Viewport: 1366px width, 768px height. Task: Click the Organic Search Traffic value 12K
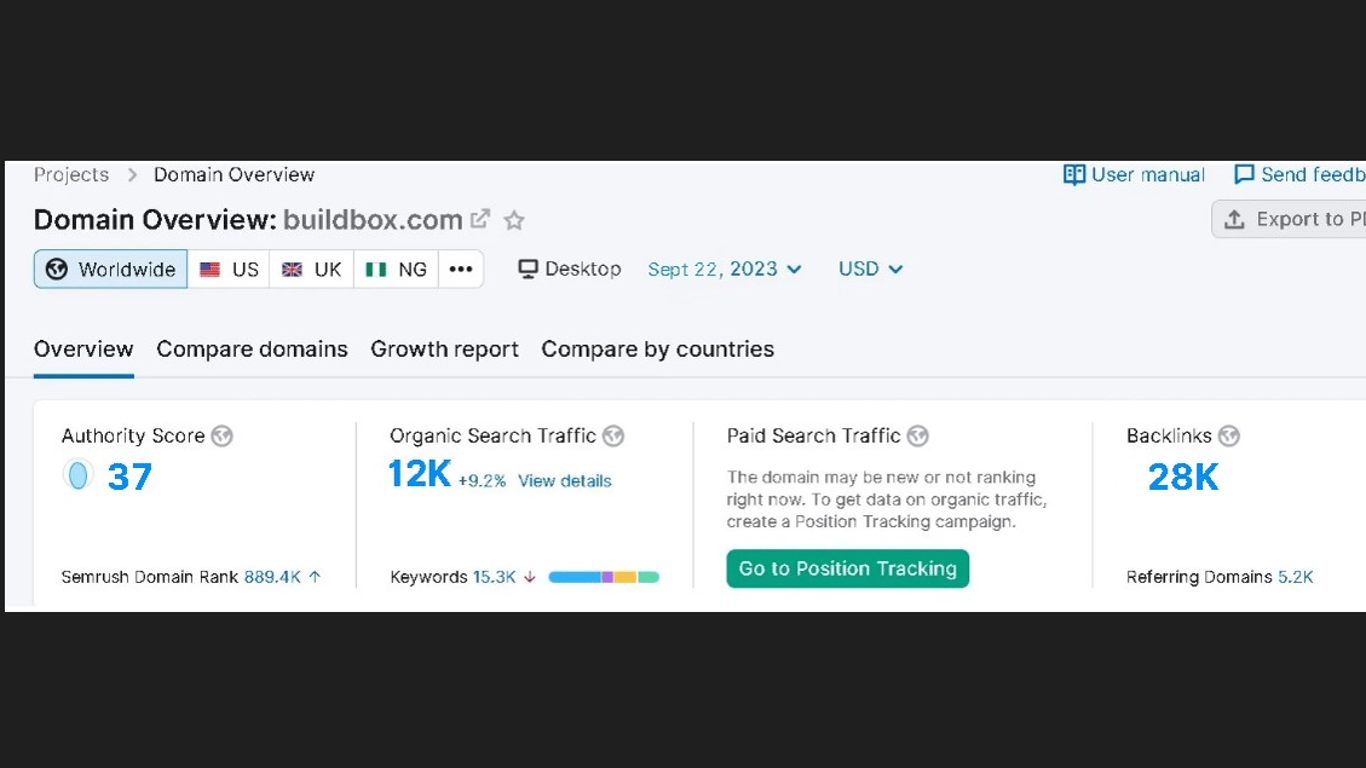click(x=420, y=474)
